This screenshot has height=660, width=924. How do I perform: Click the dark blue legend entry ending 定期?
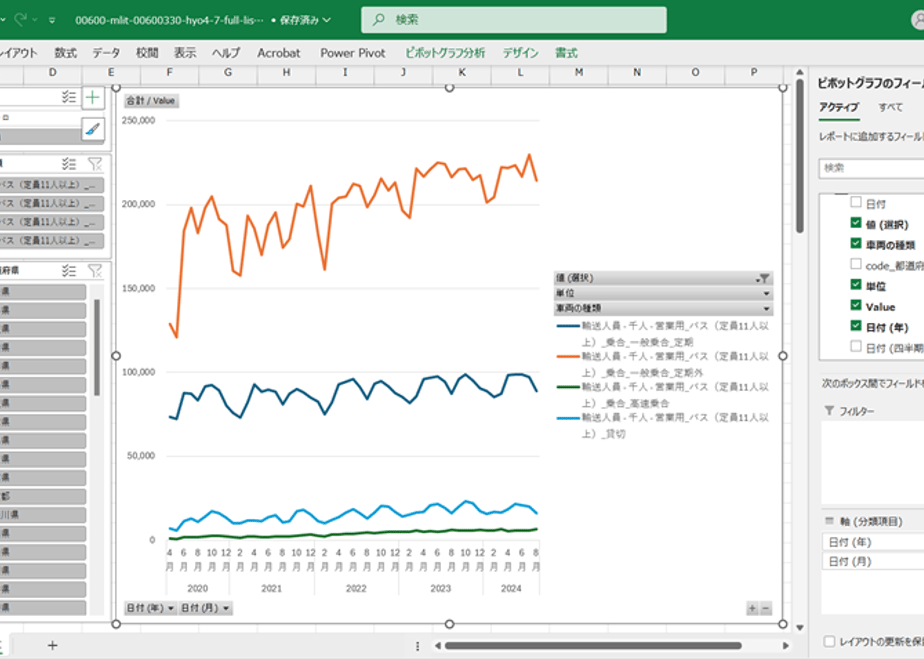click(663, 334)
